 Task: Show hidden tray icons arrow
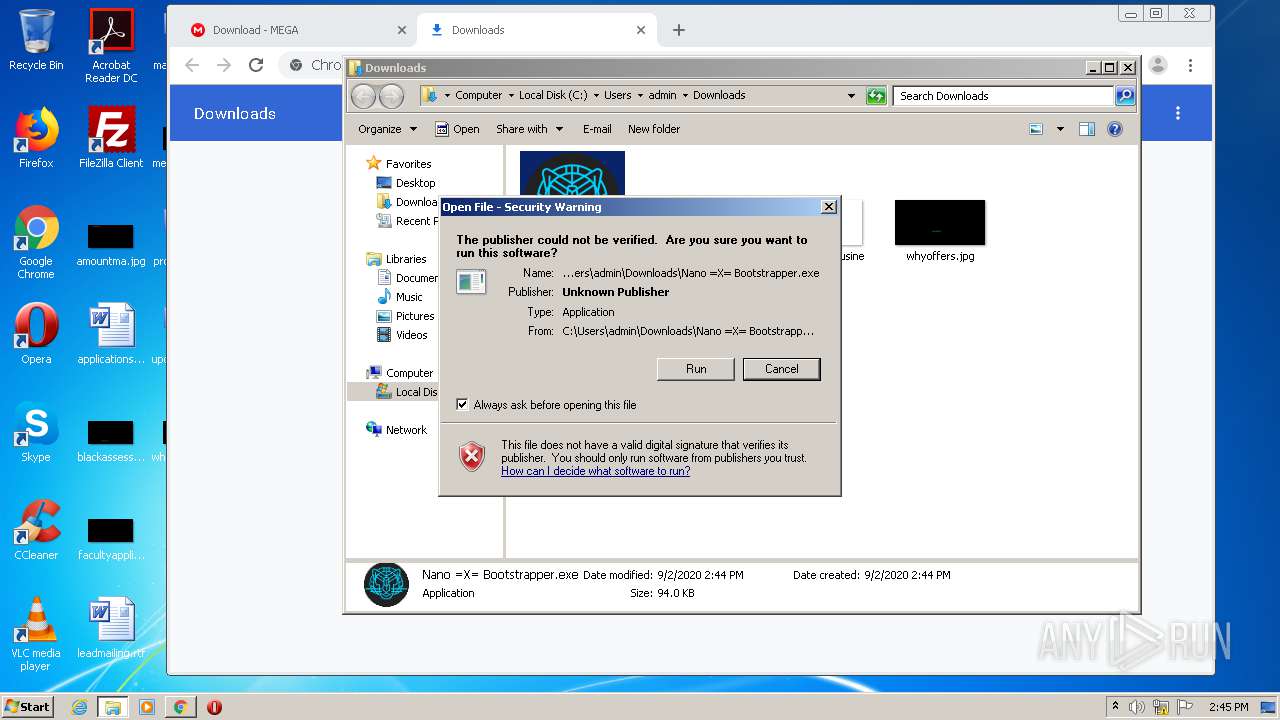[x=1115, y=707]
